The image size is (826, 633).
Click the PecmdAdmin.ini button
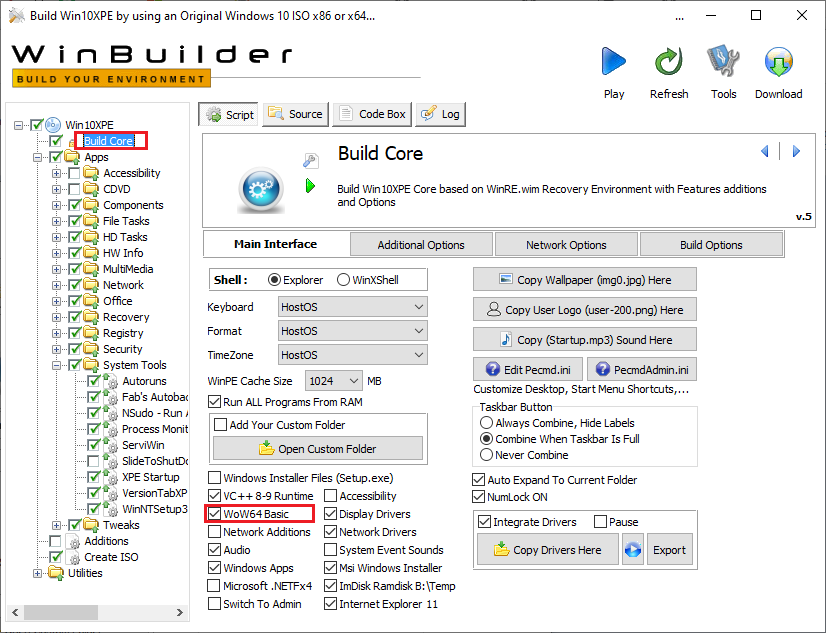click(x=642, y=369)
